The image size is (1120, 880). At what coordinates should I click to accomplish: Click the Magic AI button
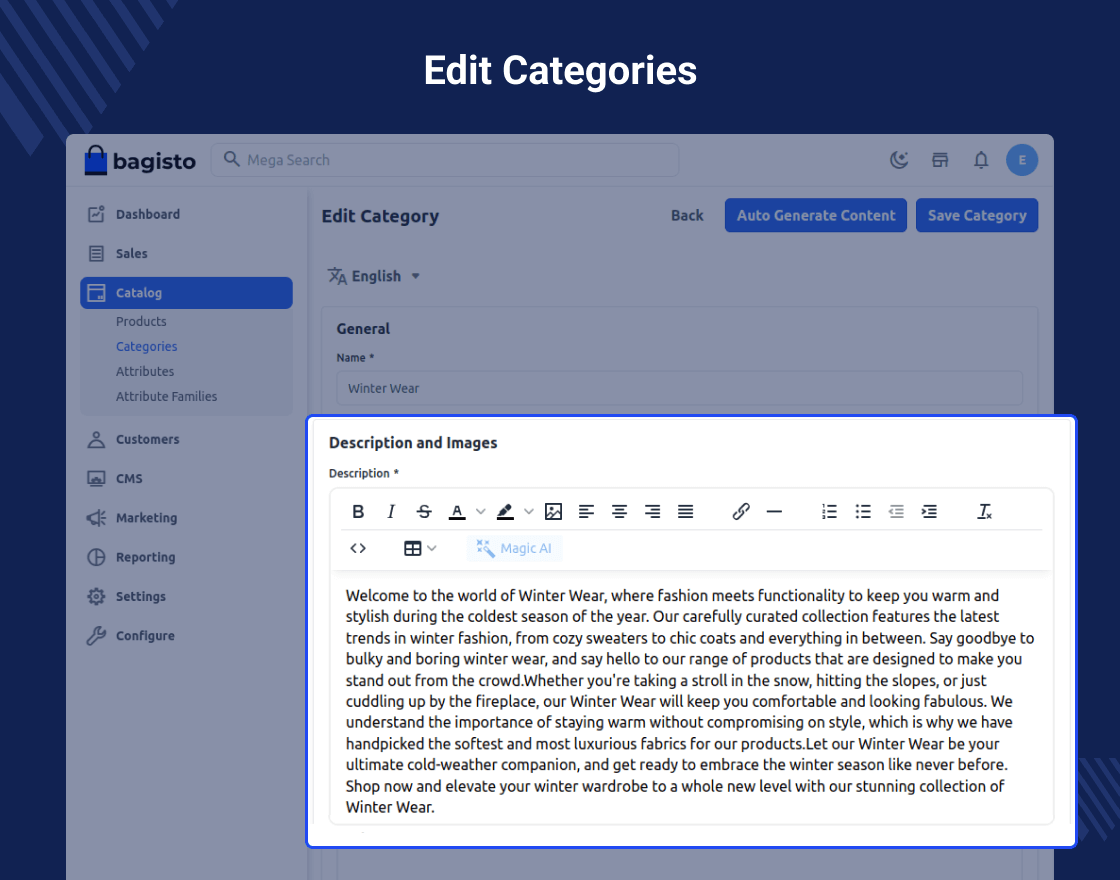pyautogui.click(x=514, y=549)
